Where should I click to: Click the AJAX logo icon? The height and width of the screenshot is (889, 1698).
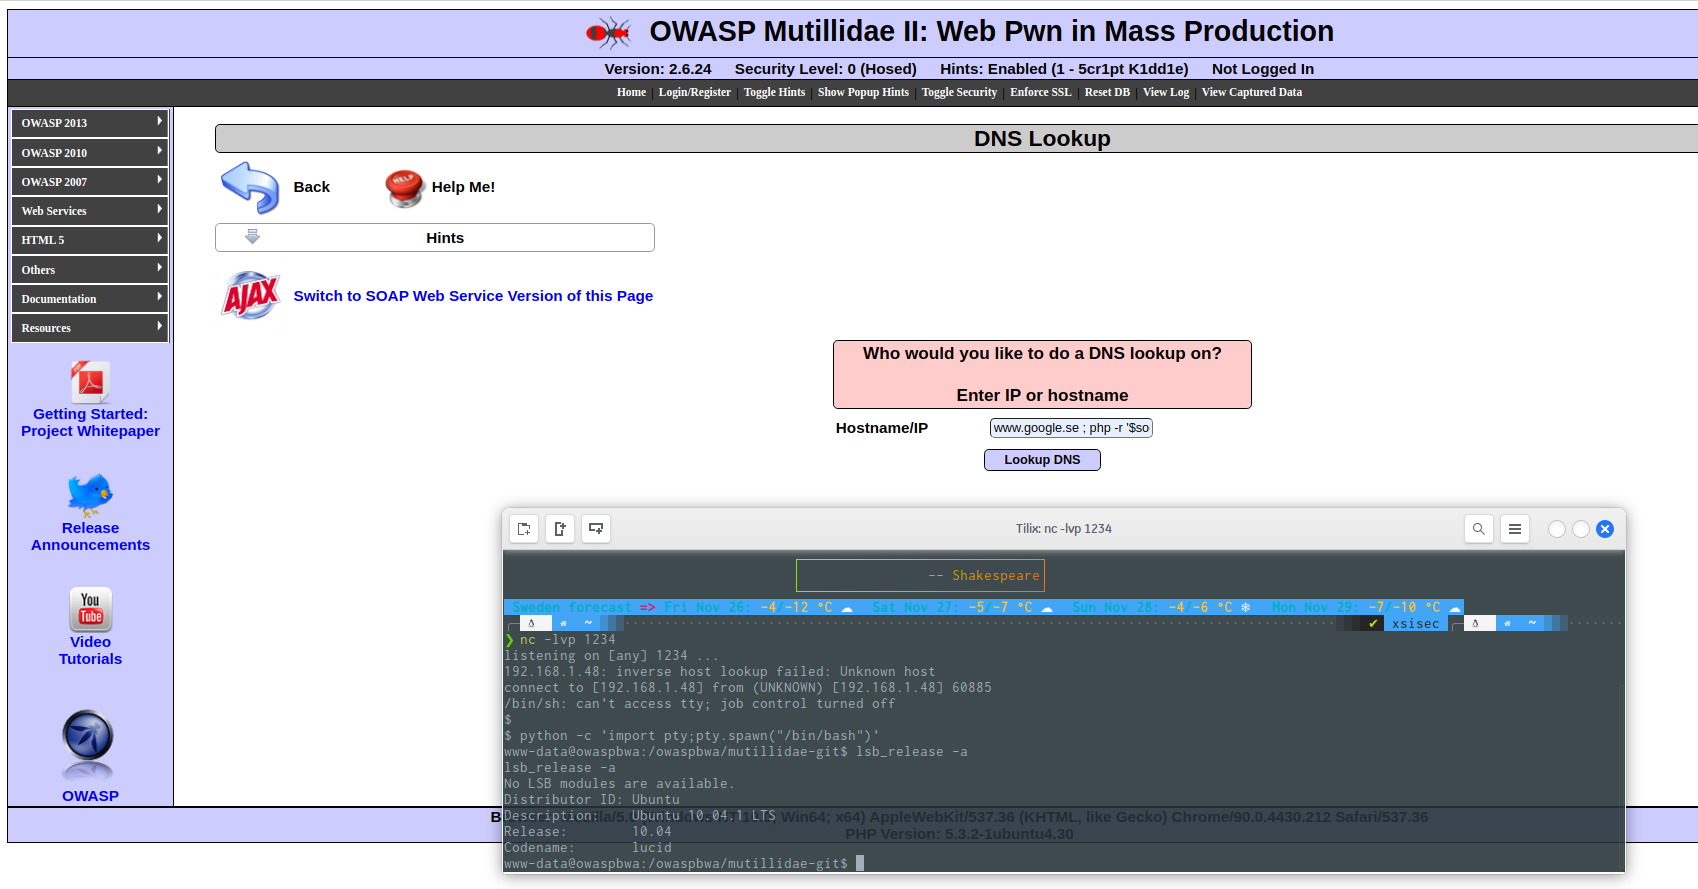coord(251,296)
